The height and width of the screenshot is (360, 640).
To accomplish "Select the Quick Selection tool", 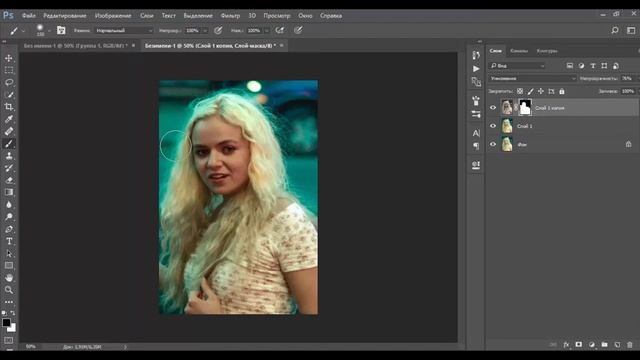I will pyautogui.click(x=9, y=95).
